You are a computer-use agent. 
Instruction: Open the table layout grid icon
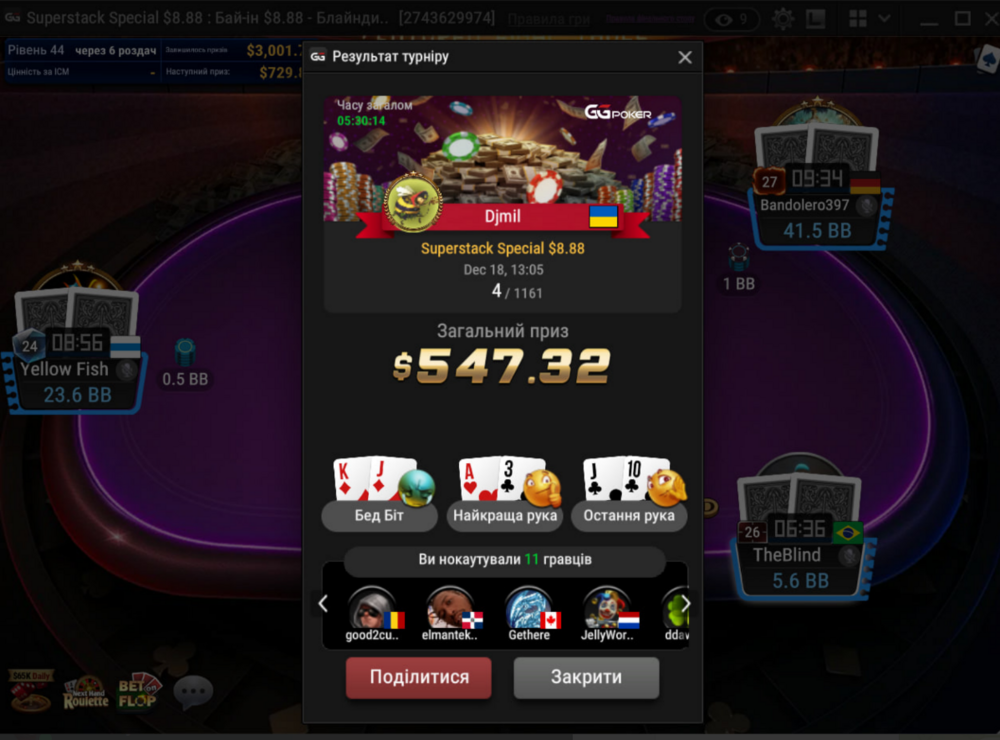tap(858, 18)
